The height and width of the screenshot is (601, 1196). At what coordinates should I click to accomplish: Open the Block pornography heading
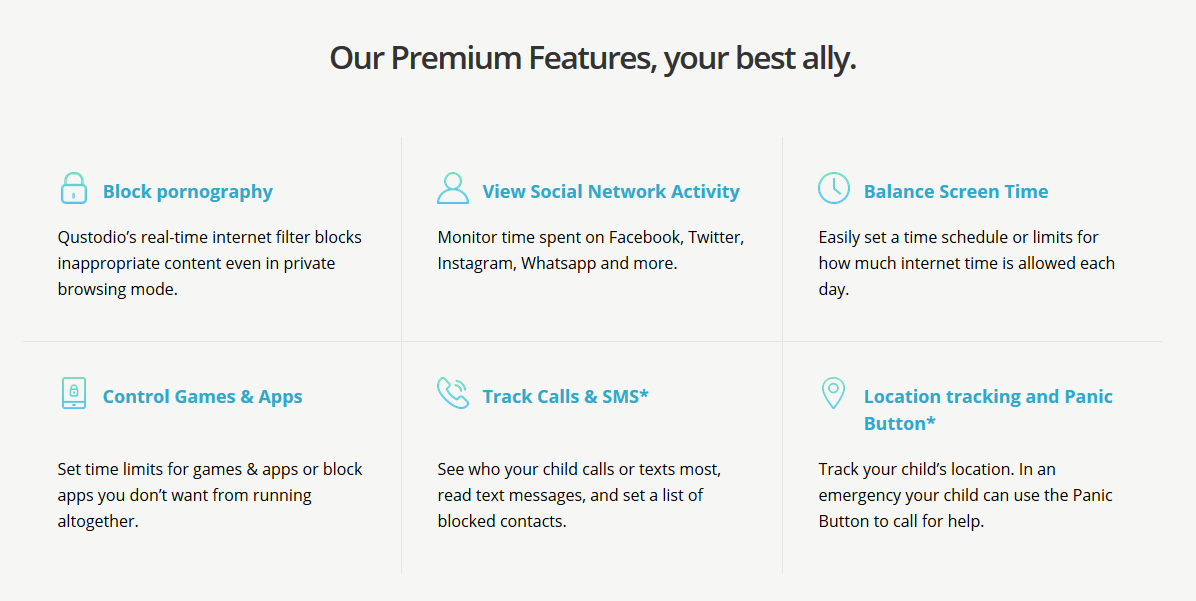(188, 191)
